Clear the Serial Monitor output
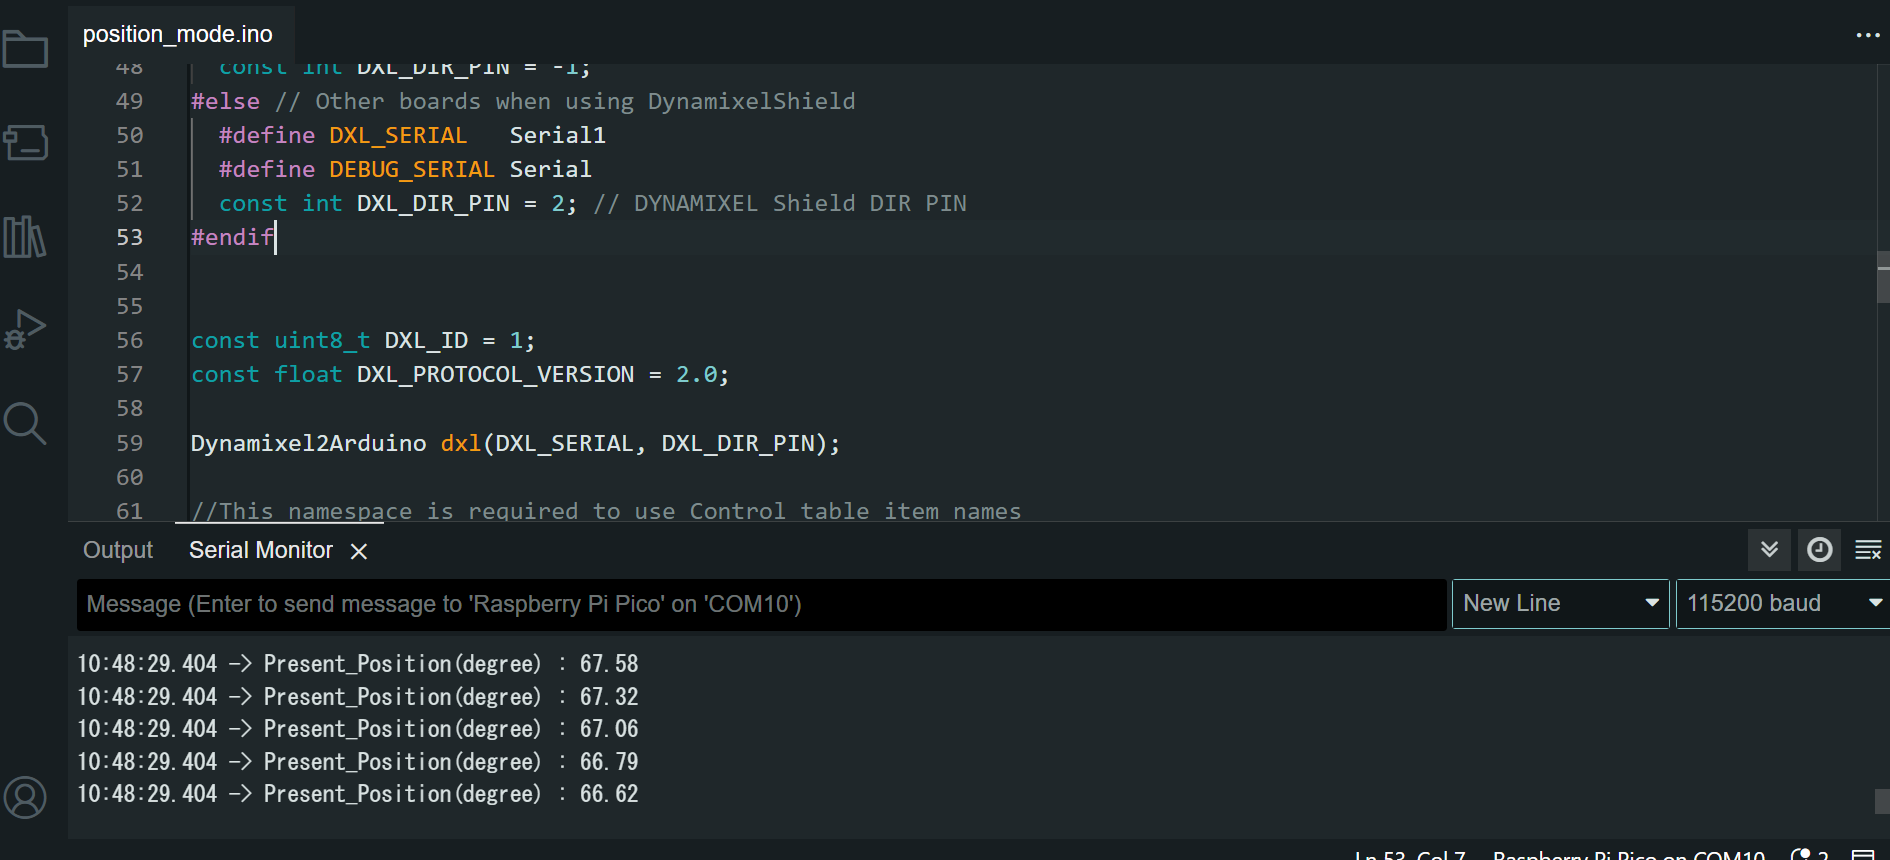This screenshot has width=1890, height=860. pyautogui.click(x=1867, y=549)
